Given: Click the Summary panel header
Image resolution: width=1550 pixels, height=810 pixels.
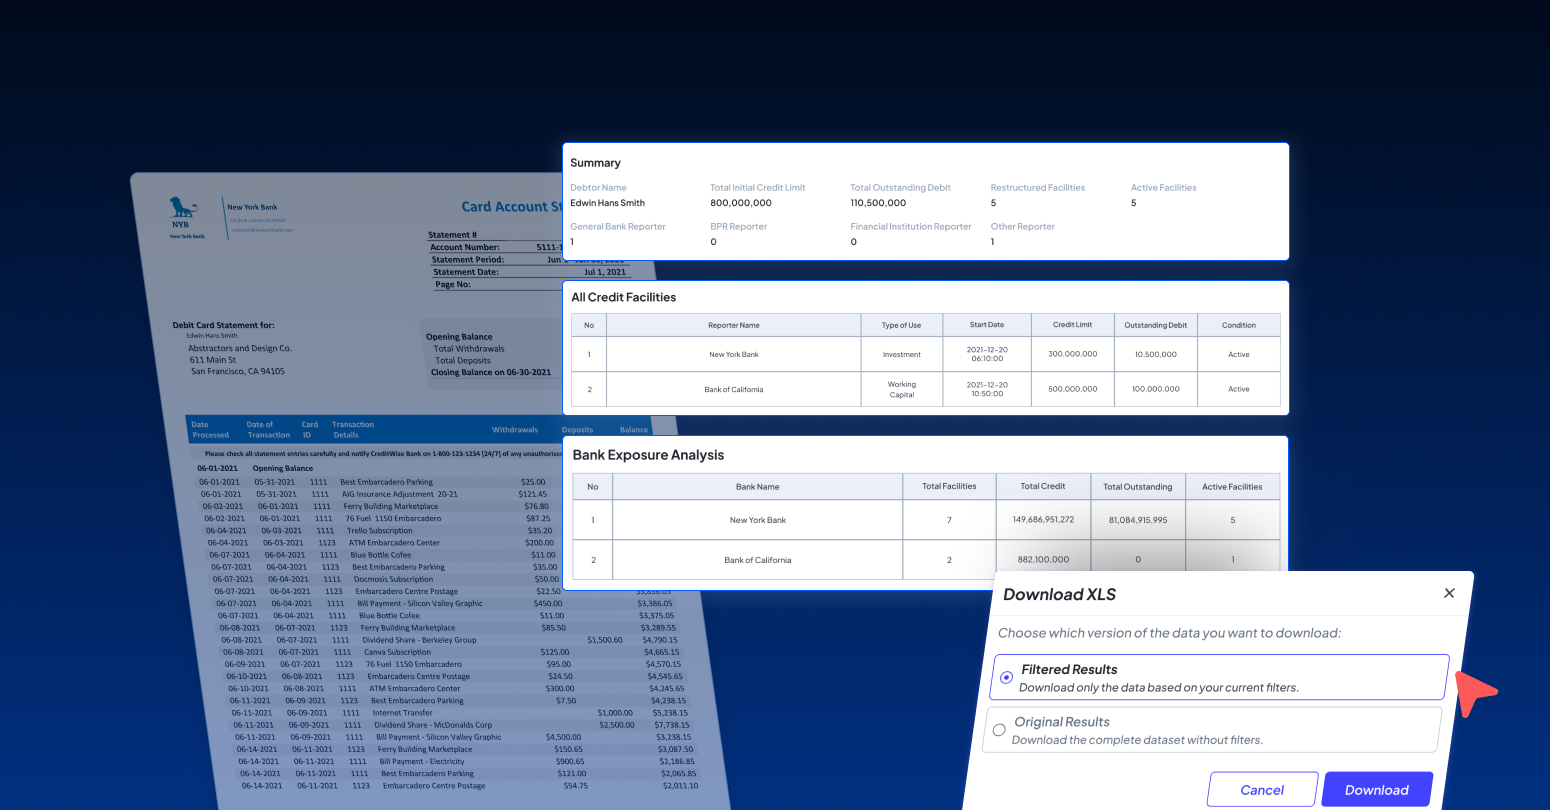Looking at the screenshot, I should pyautogui.click(x=594, y=162).
